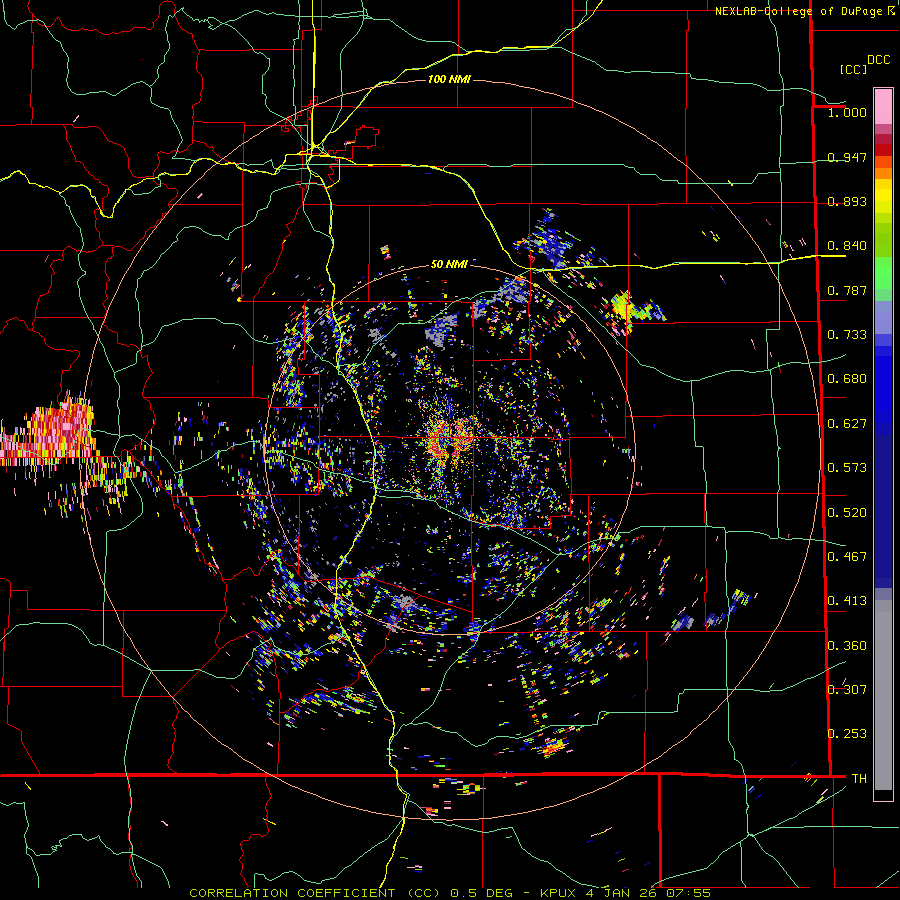Pick the gray lower segment of color bar

tap(883, 695)
